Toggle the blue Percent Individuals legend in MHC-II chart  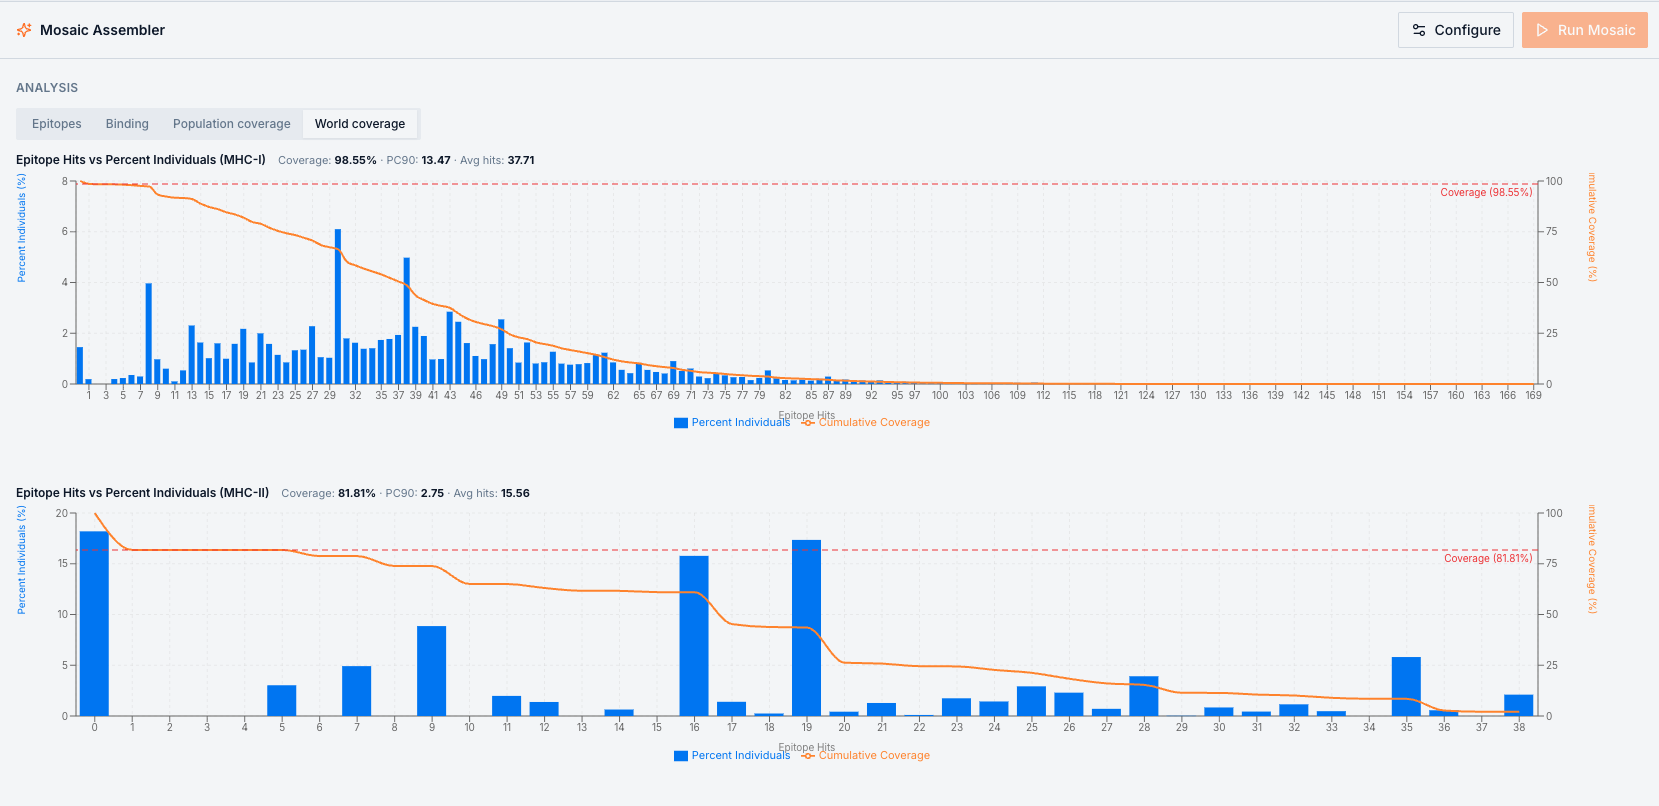(x=732, y=755)
